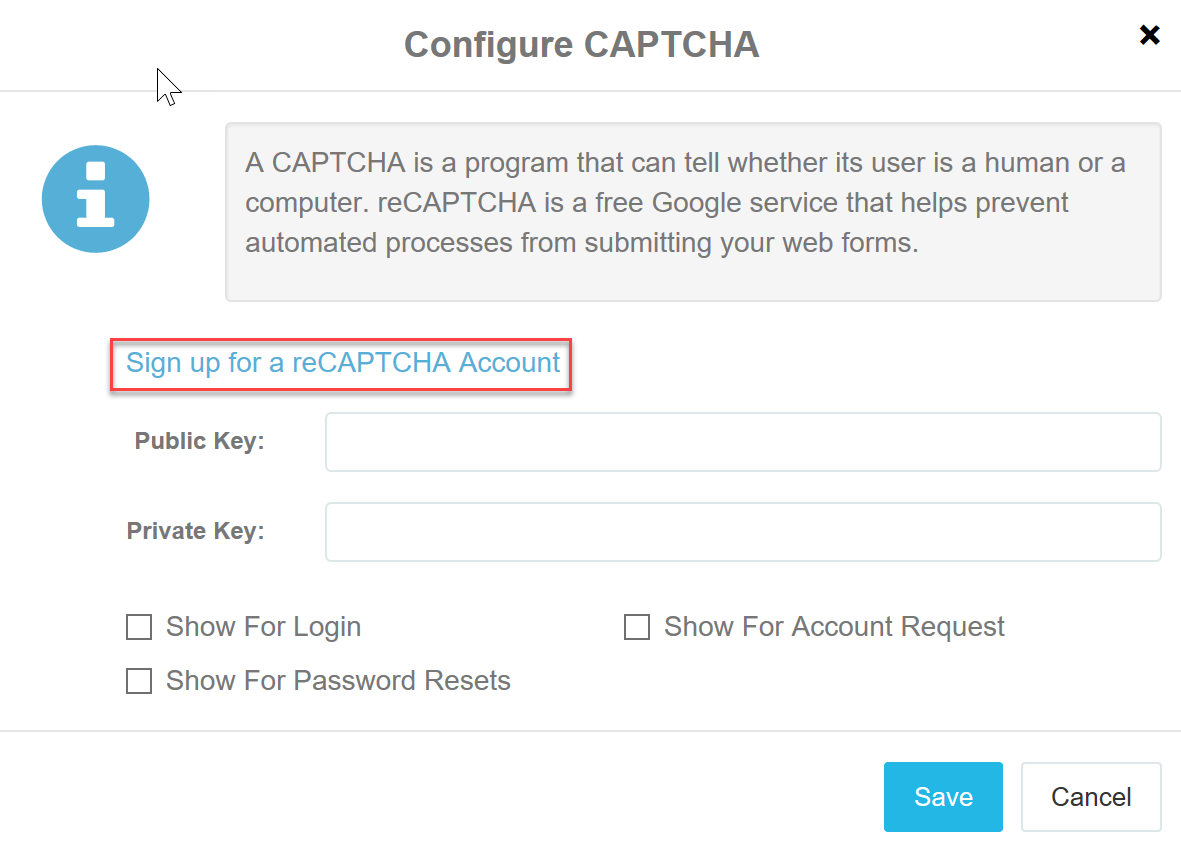
Task: Click the divider line below the dialog title
Action: [x=590, y=91]
